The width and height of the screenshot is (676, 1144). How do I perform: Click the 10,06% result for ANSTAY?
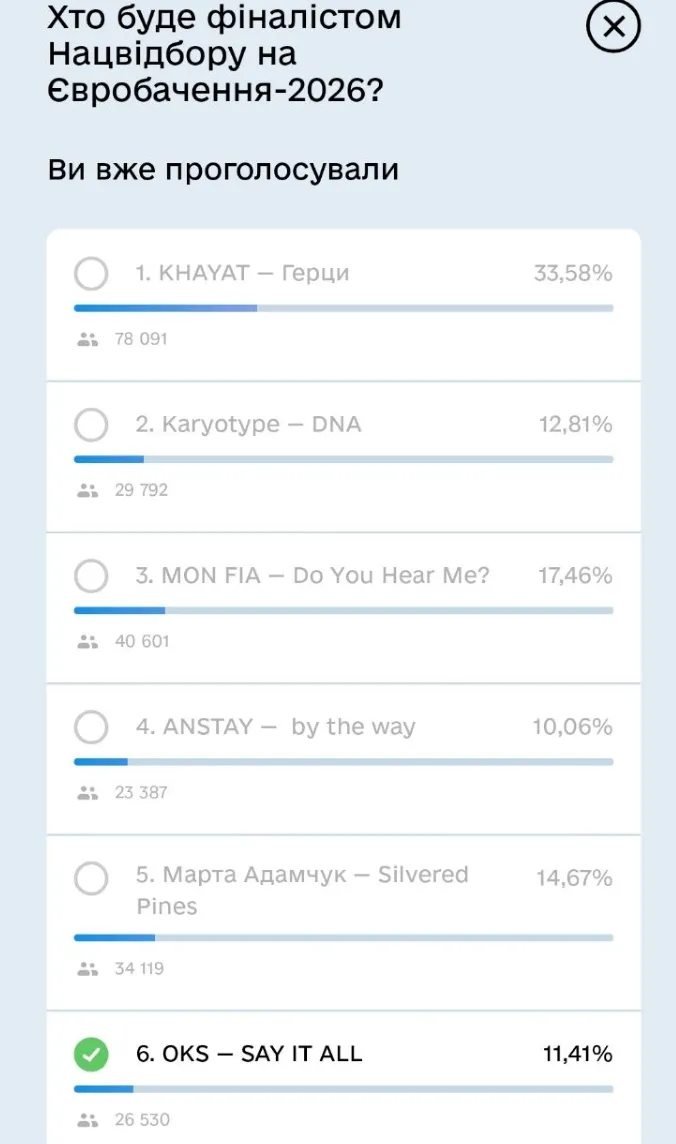(x=572, y=727)
